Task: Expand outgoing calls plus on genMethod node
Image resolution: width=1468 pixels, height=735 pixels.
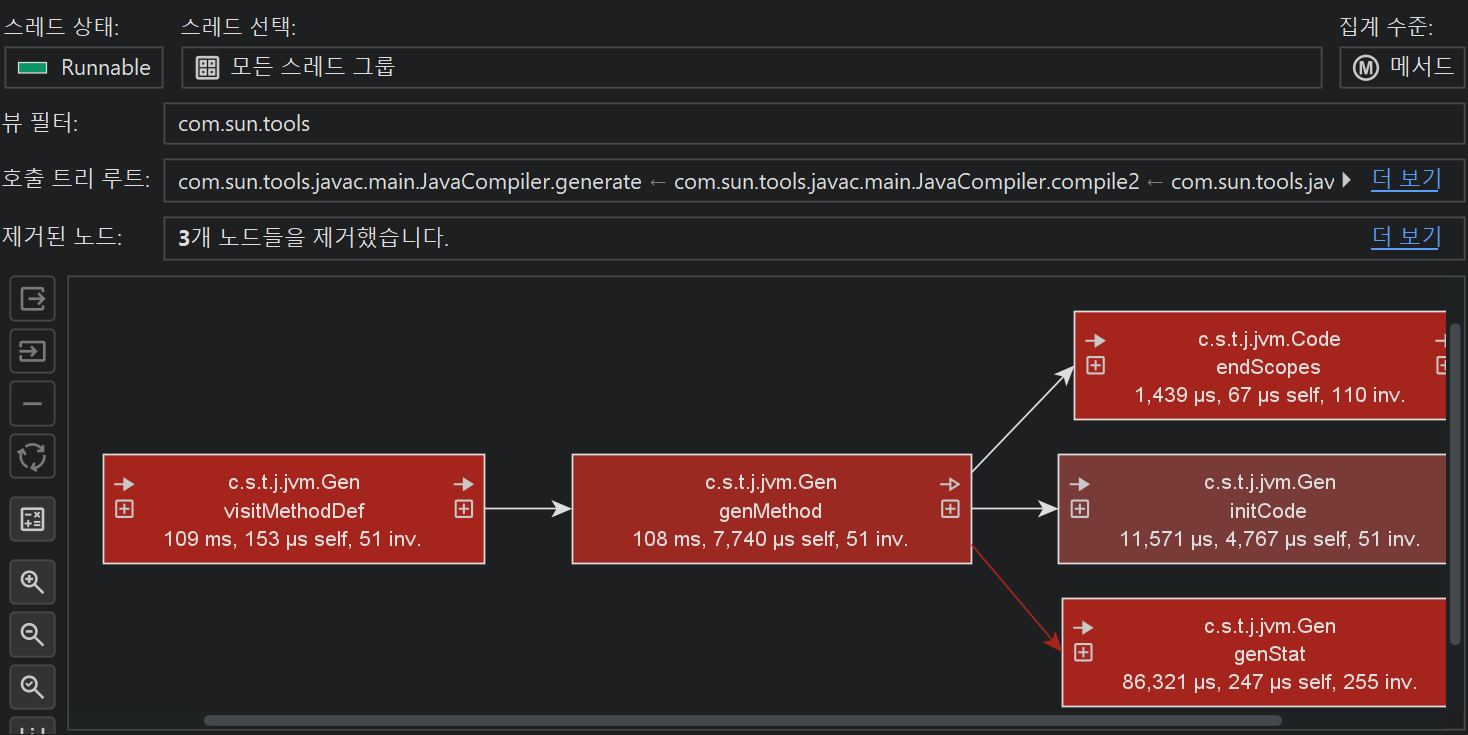Action: [950, 509]
